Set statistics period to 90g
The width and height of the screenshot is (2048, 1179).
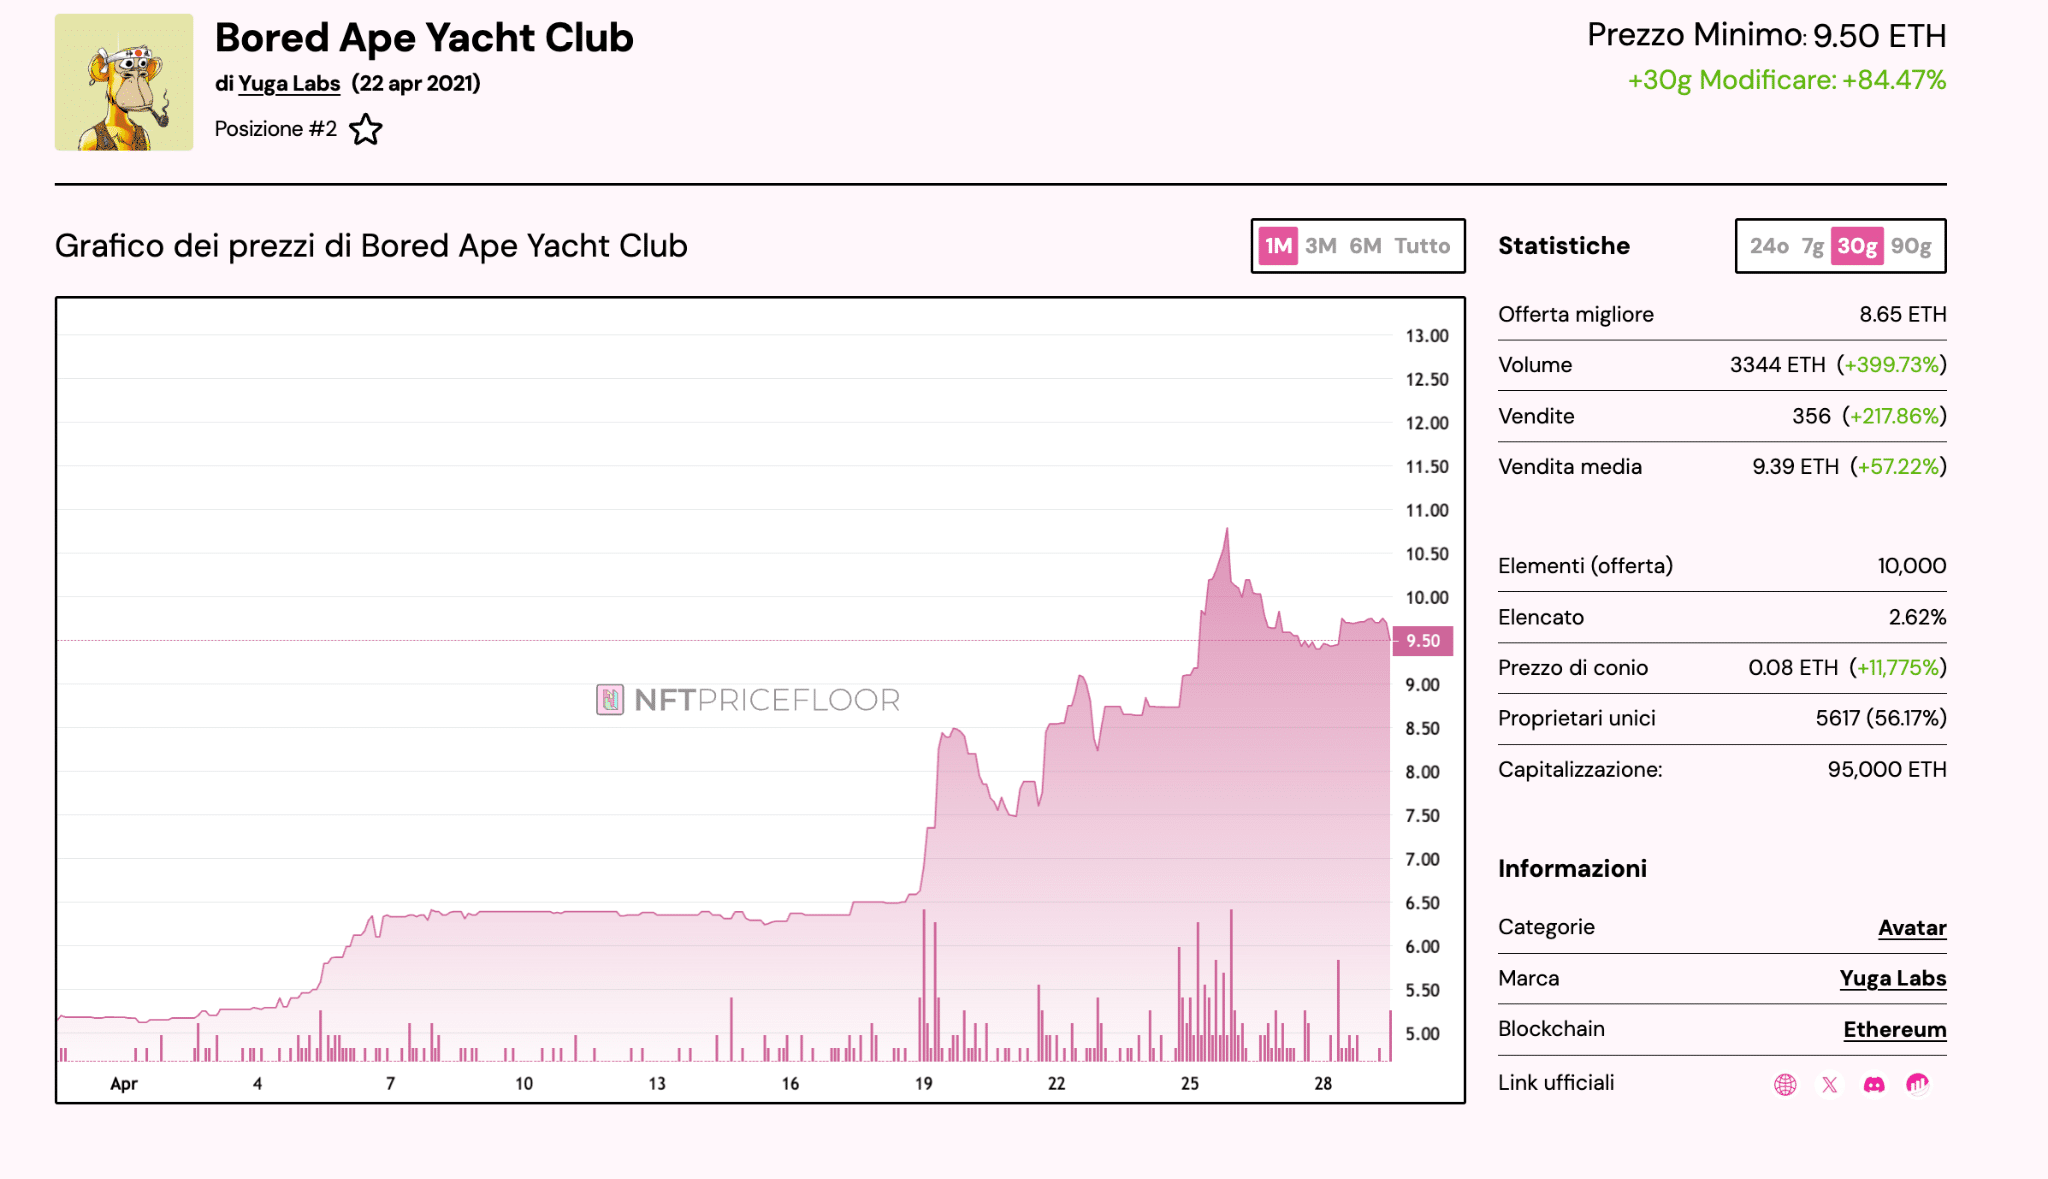tap(1911, 246)
